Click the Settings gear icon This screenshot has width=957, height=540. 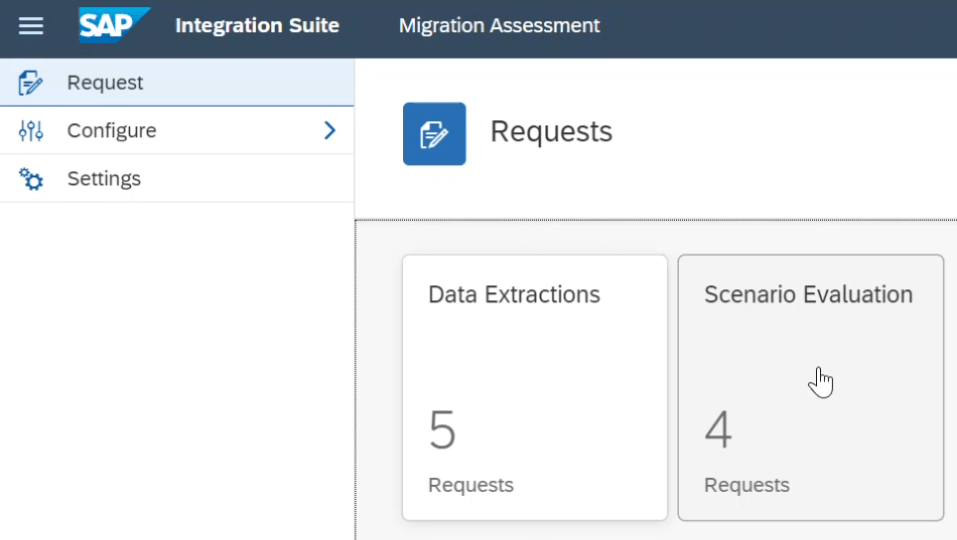[31, 179]
